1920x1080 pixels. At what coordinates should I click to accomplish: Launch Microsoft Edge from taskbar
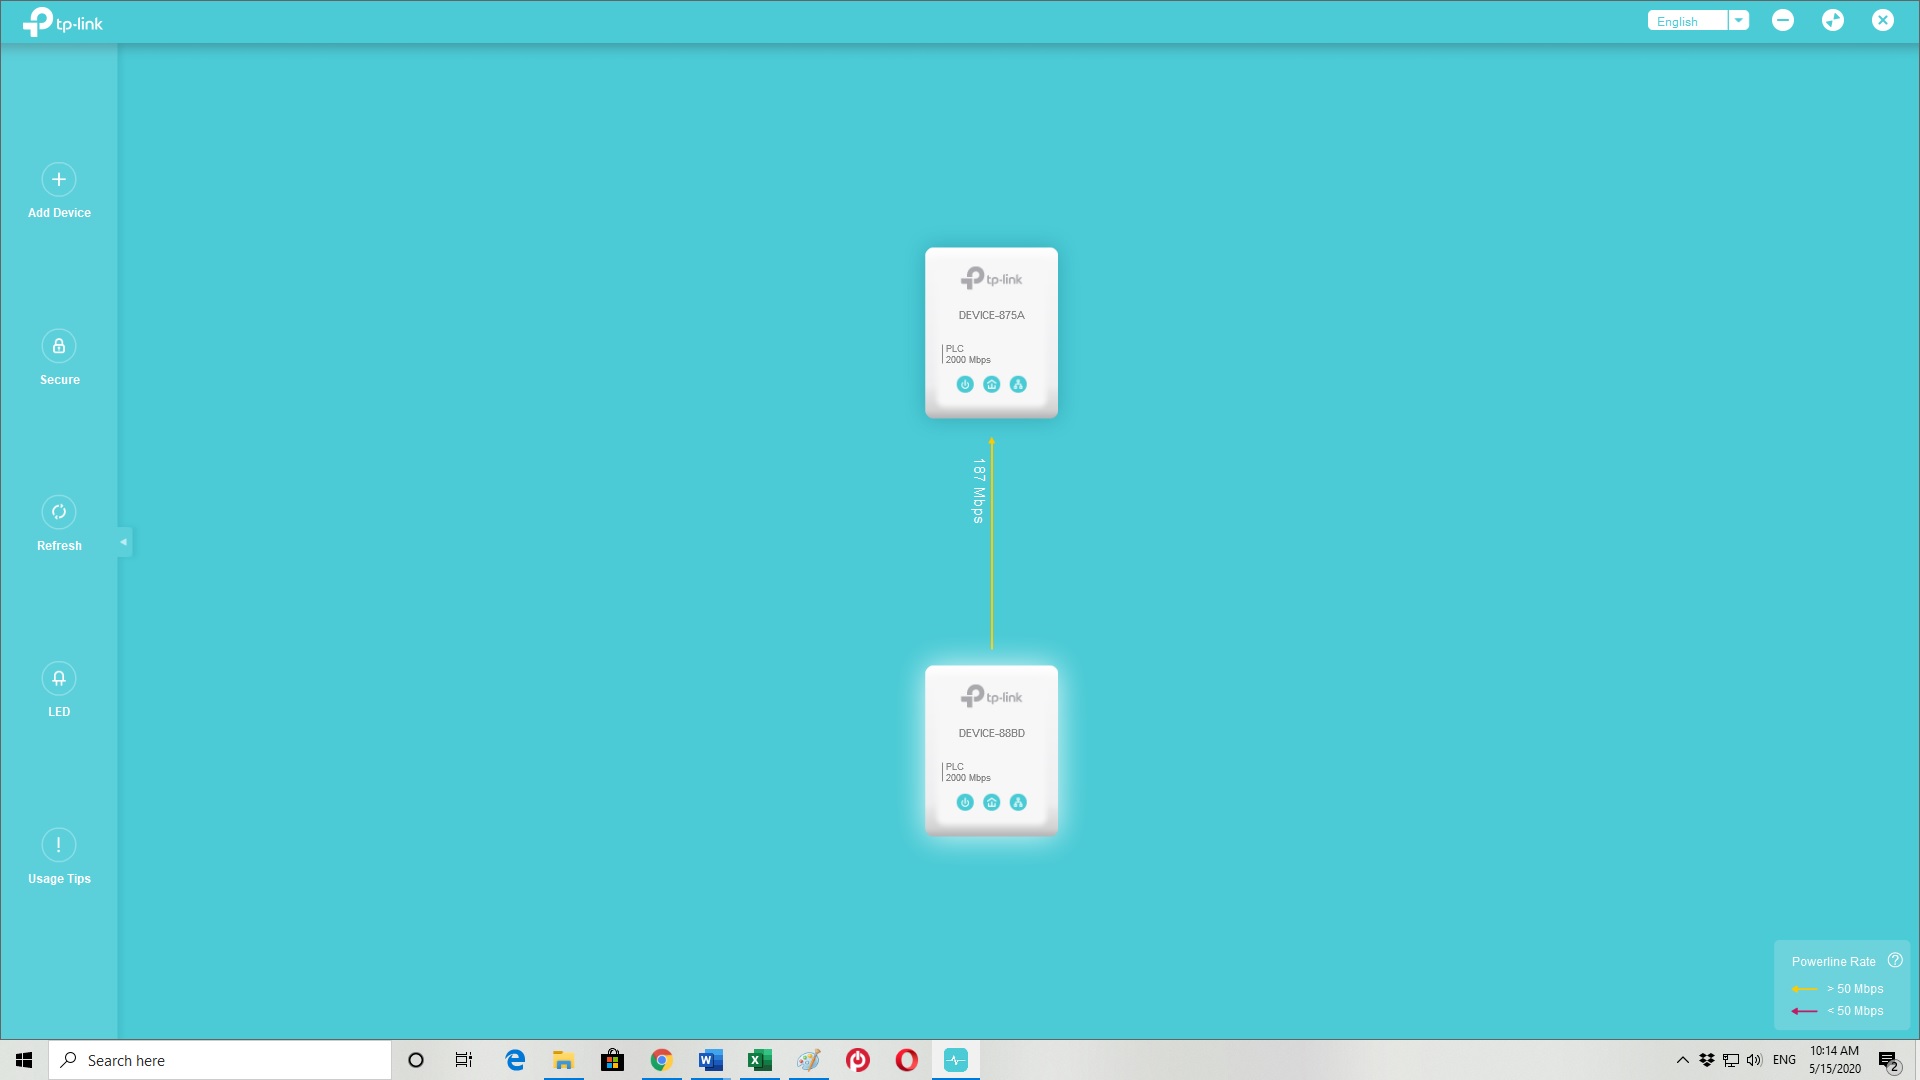pyautogui.click(x=515, y=1060)
